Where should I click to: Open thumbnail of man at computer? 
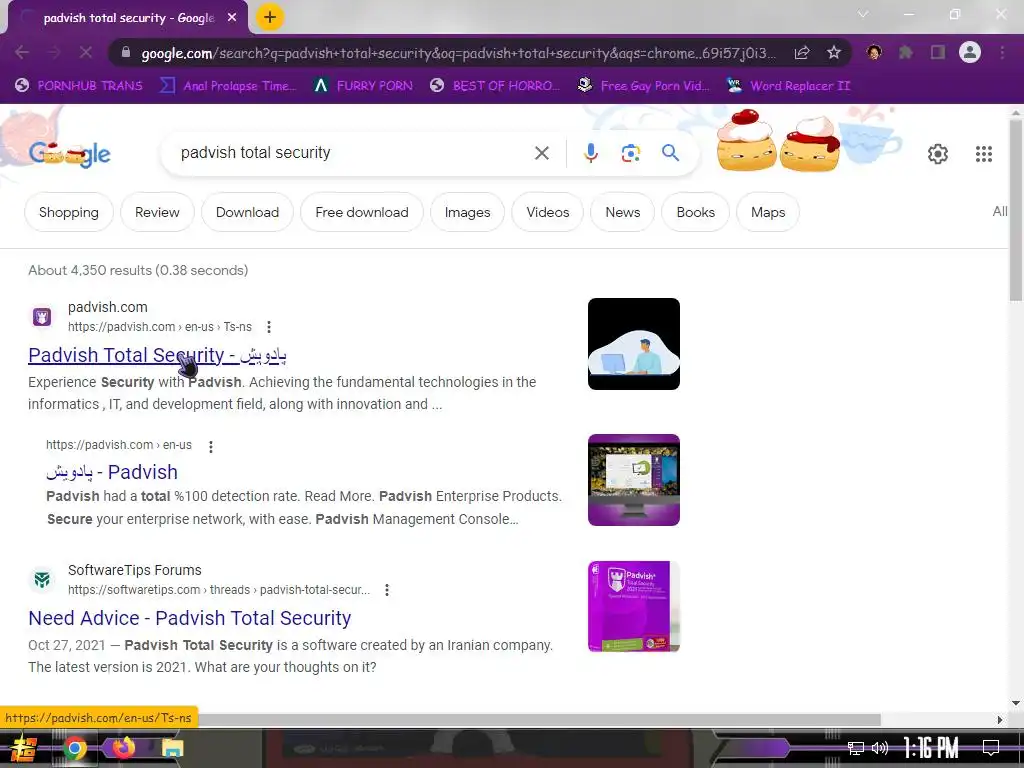click(633, 344)
